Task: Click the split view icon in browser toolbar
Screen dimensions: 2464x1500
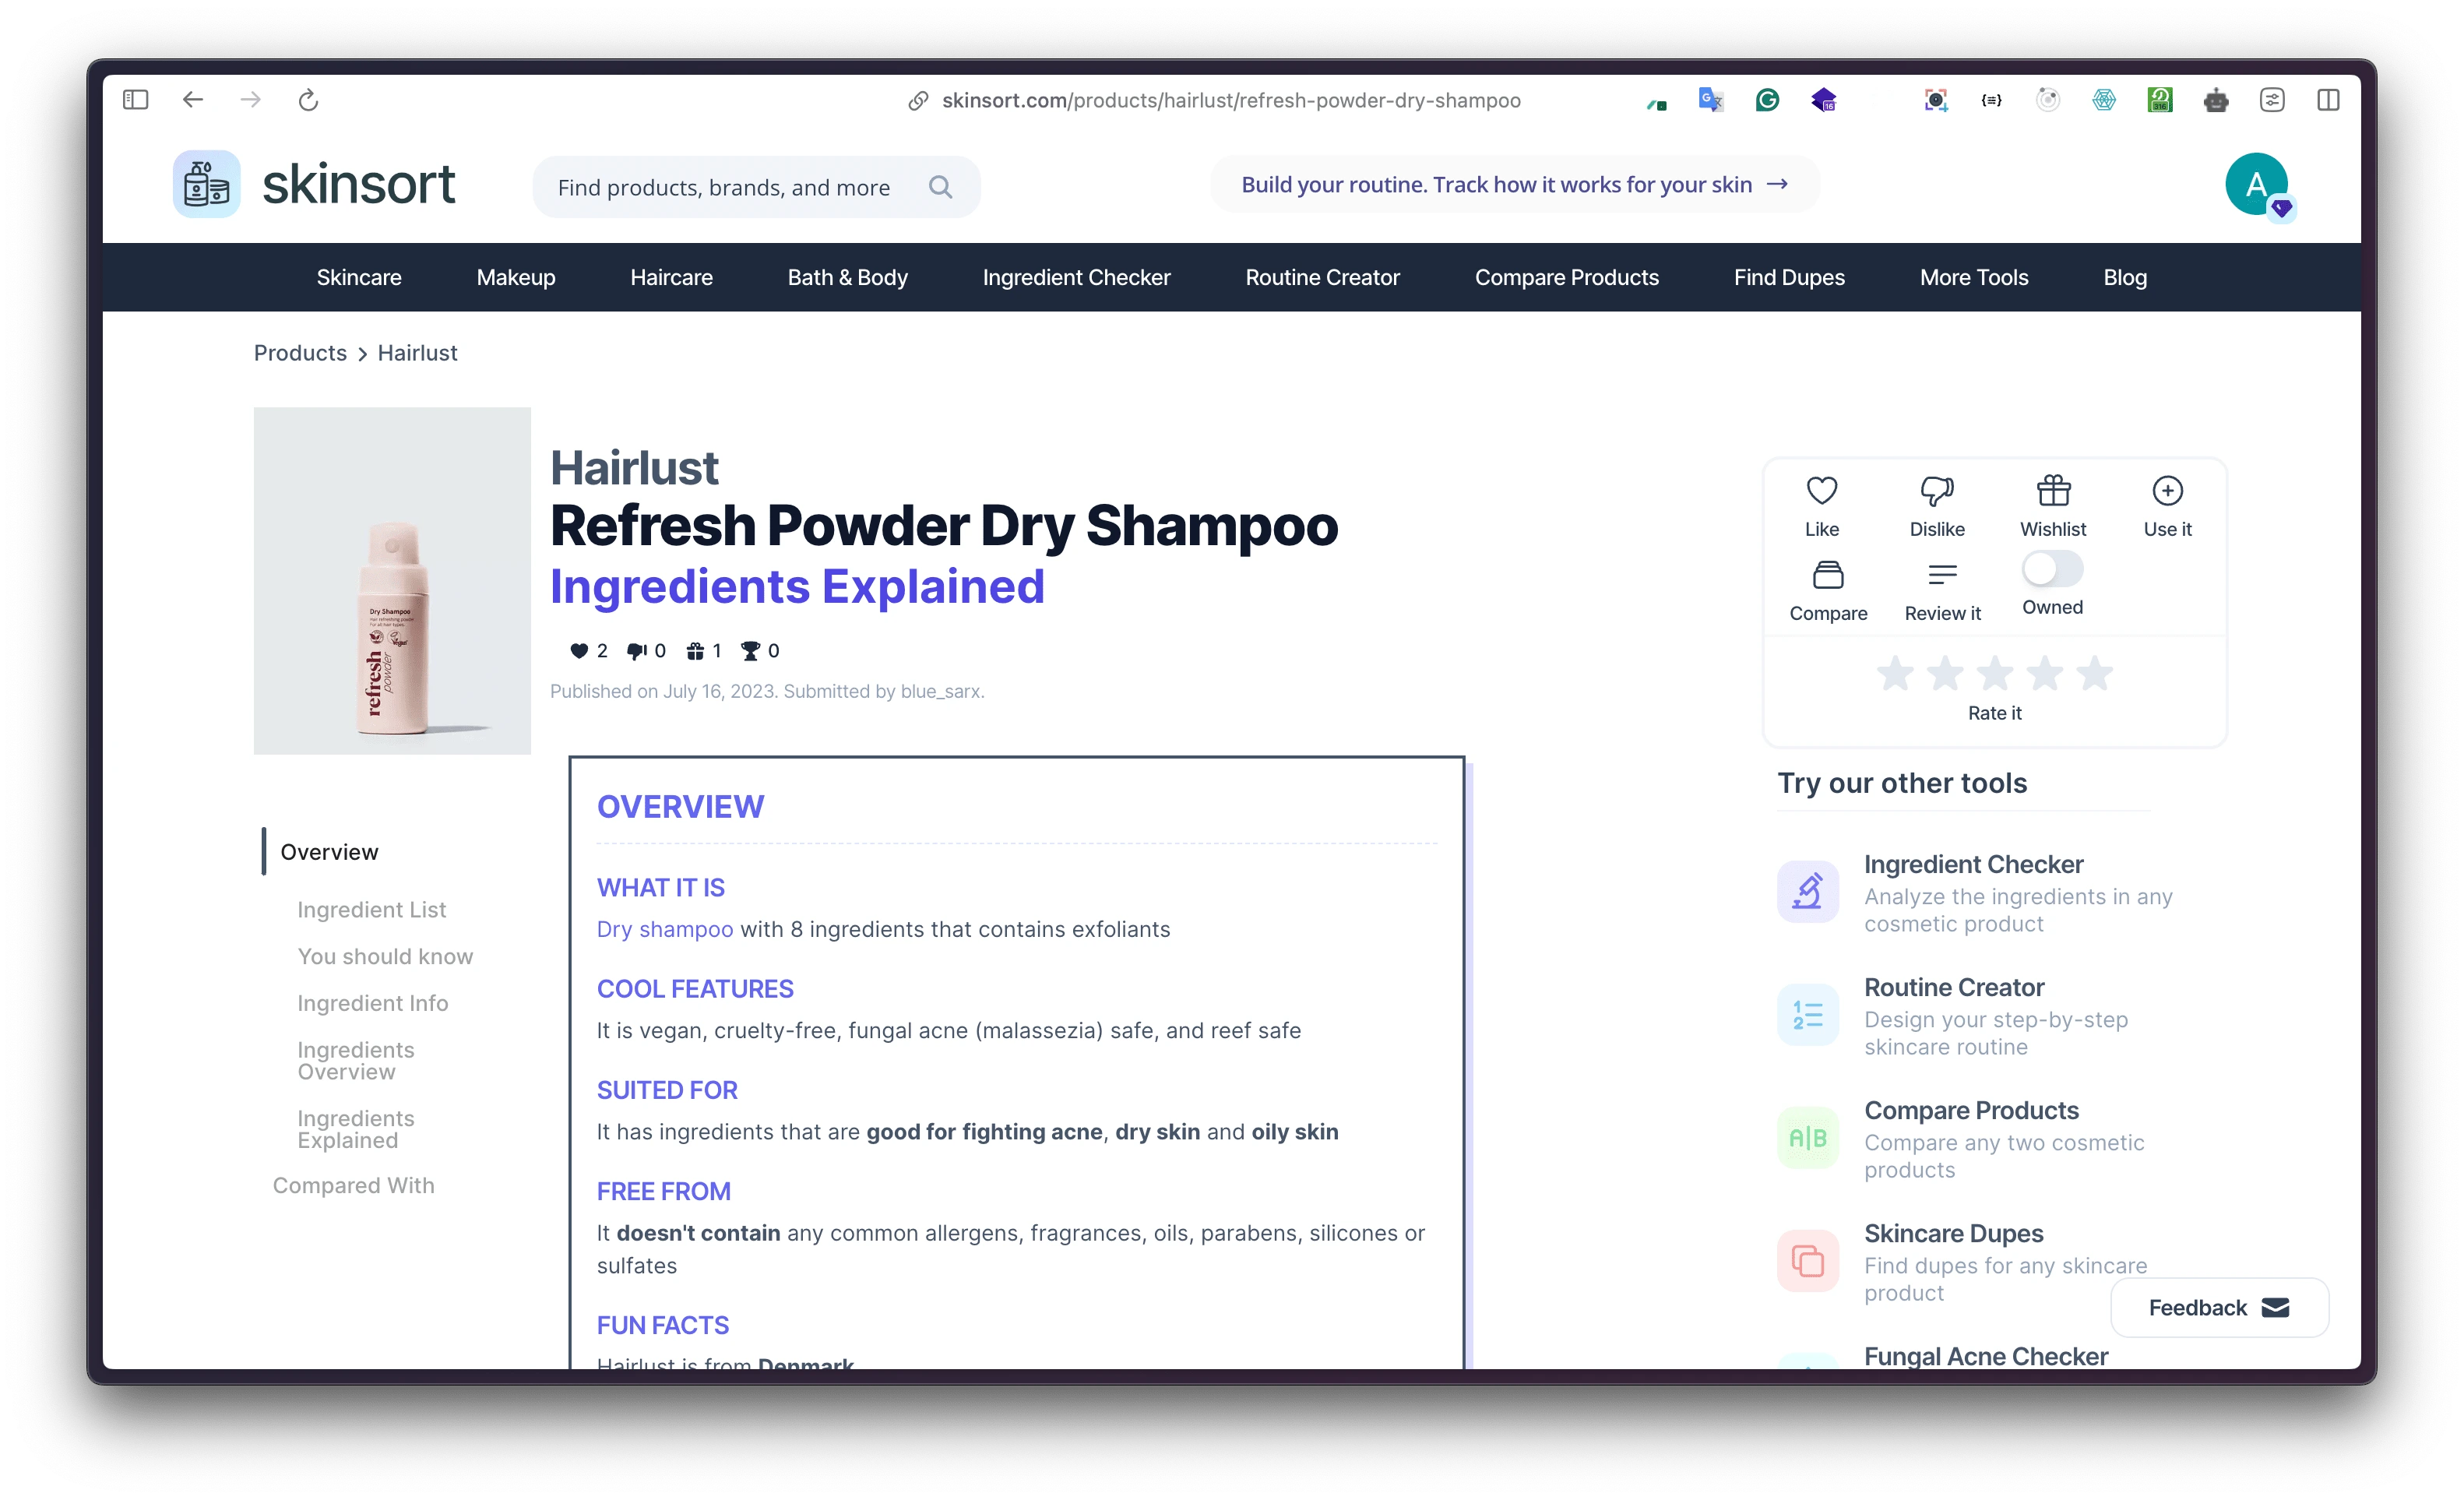Action: [2328, 100]
